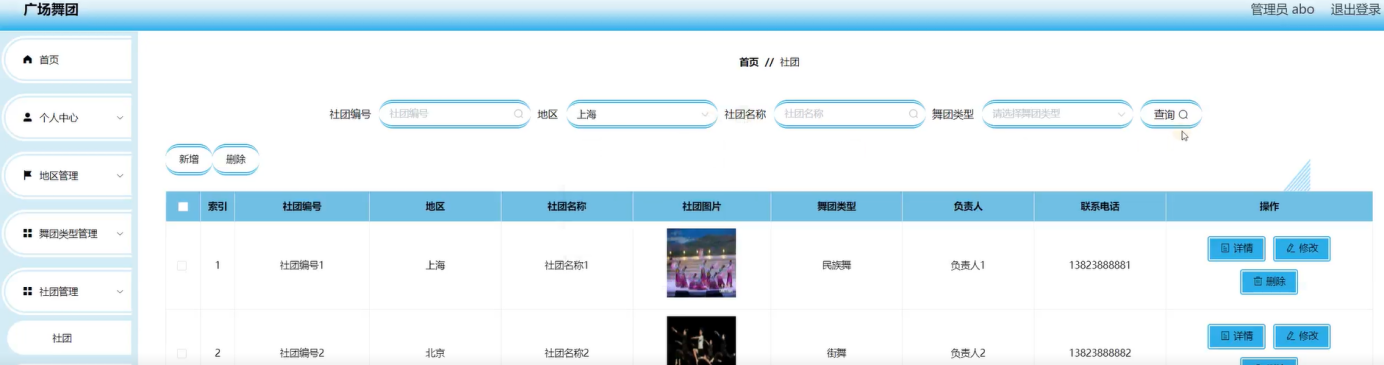Click the 社团编号 column header

[302, 207]
